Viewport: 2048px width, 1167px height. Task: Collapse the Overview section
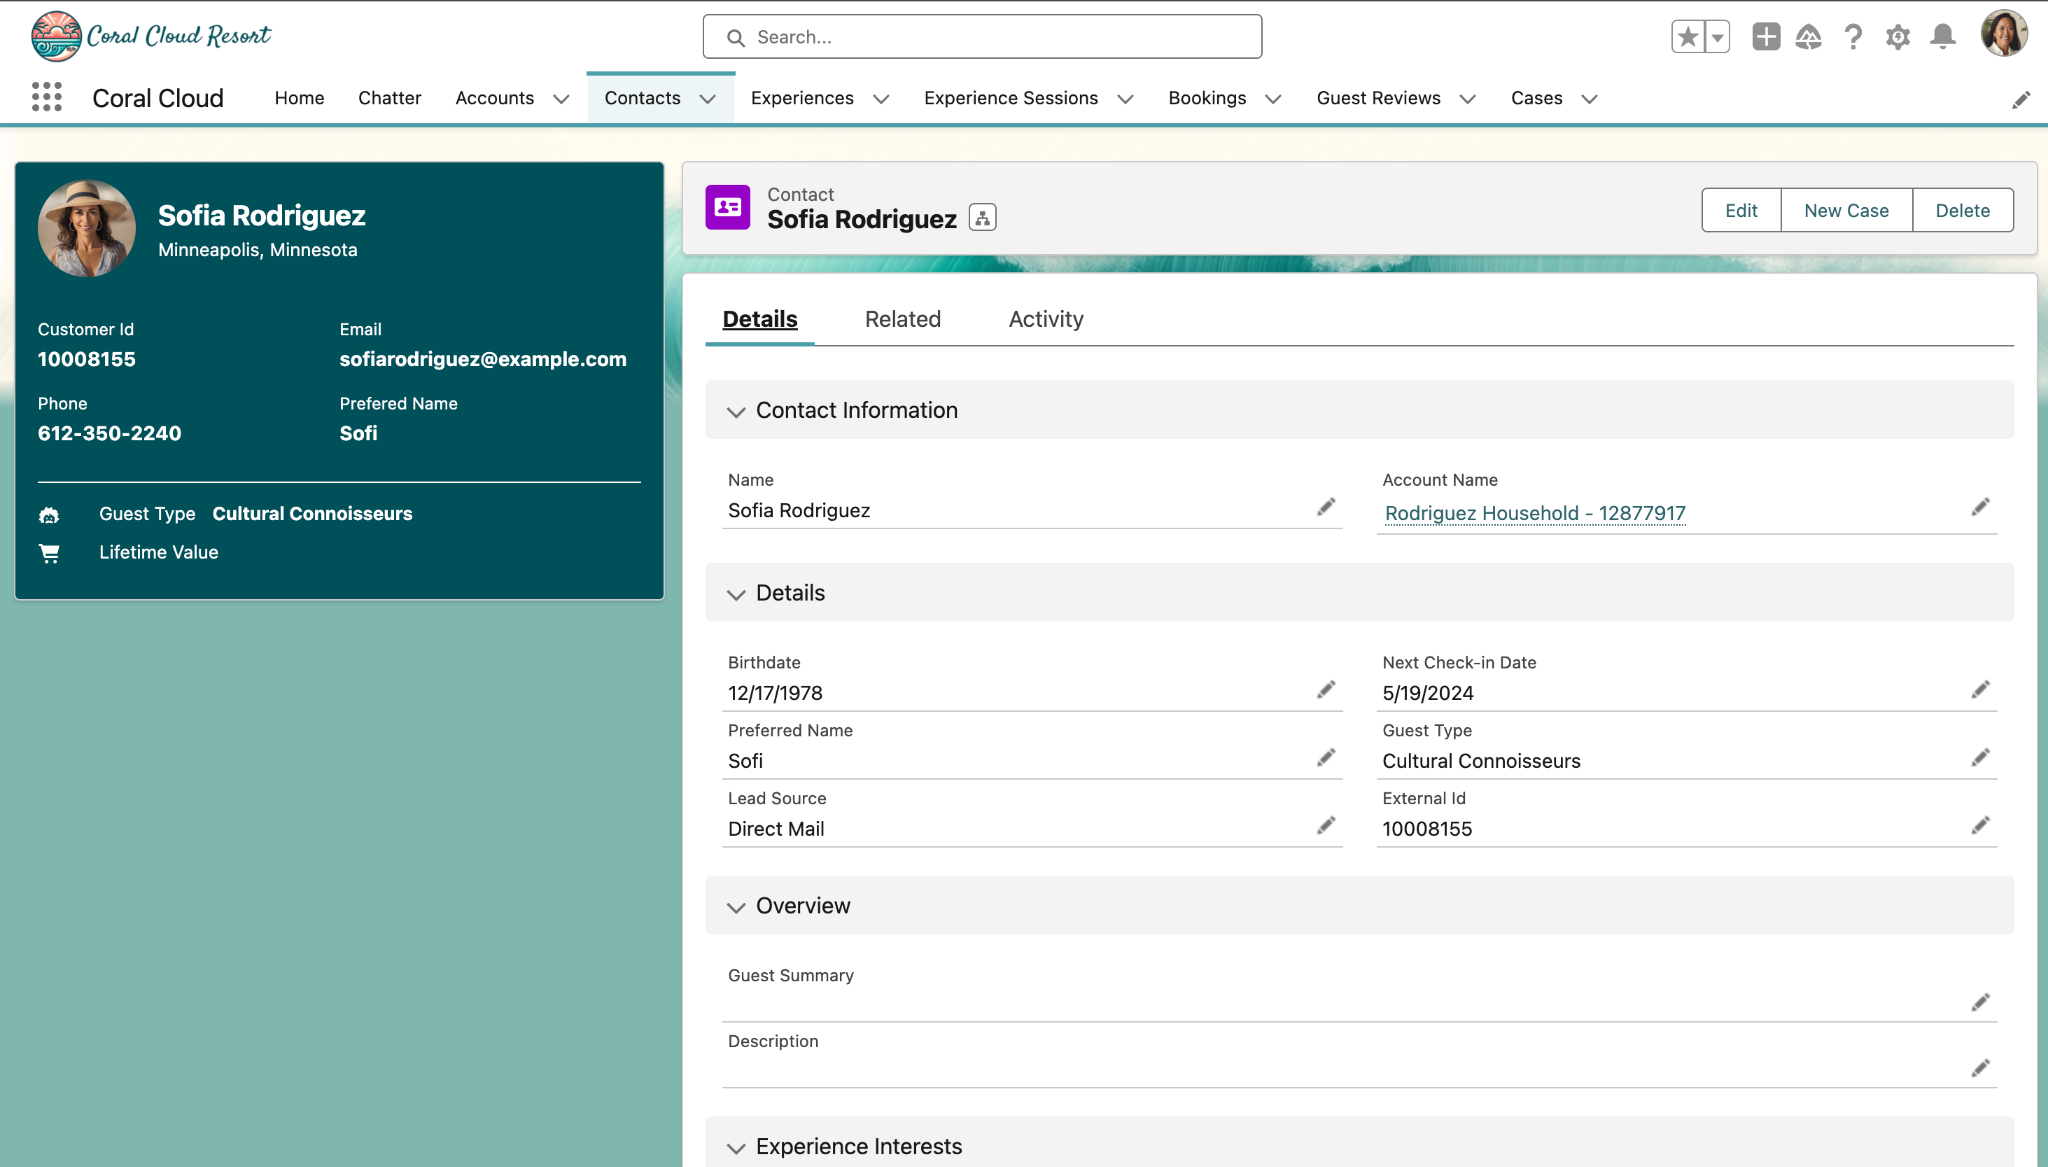[736, 907]
